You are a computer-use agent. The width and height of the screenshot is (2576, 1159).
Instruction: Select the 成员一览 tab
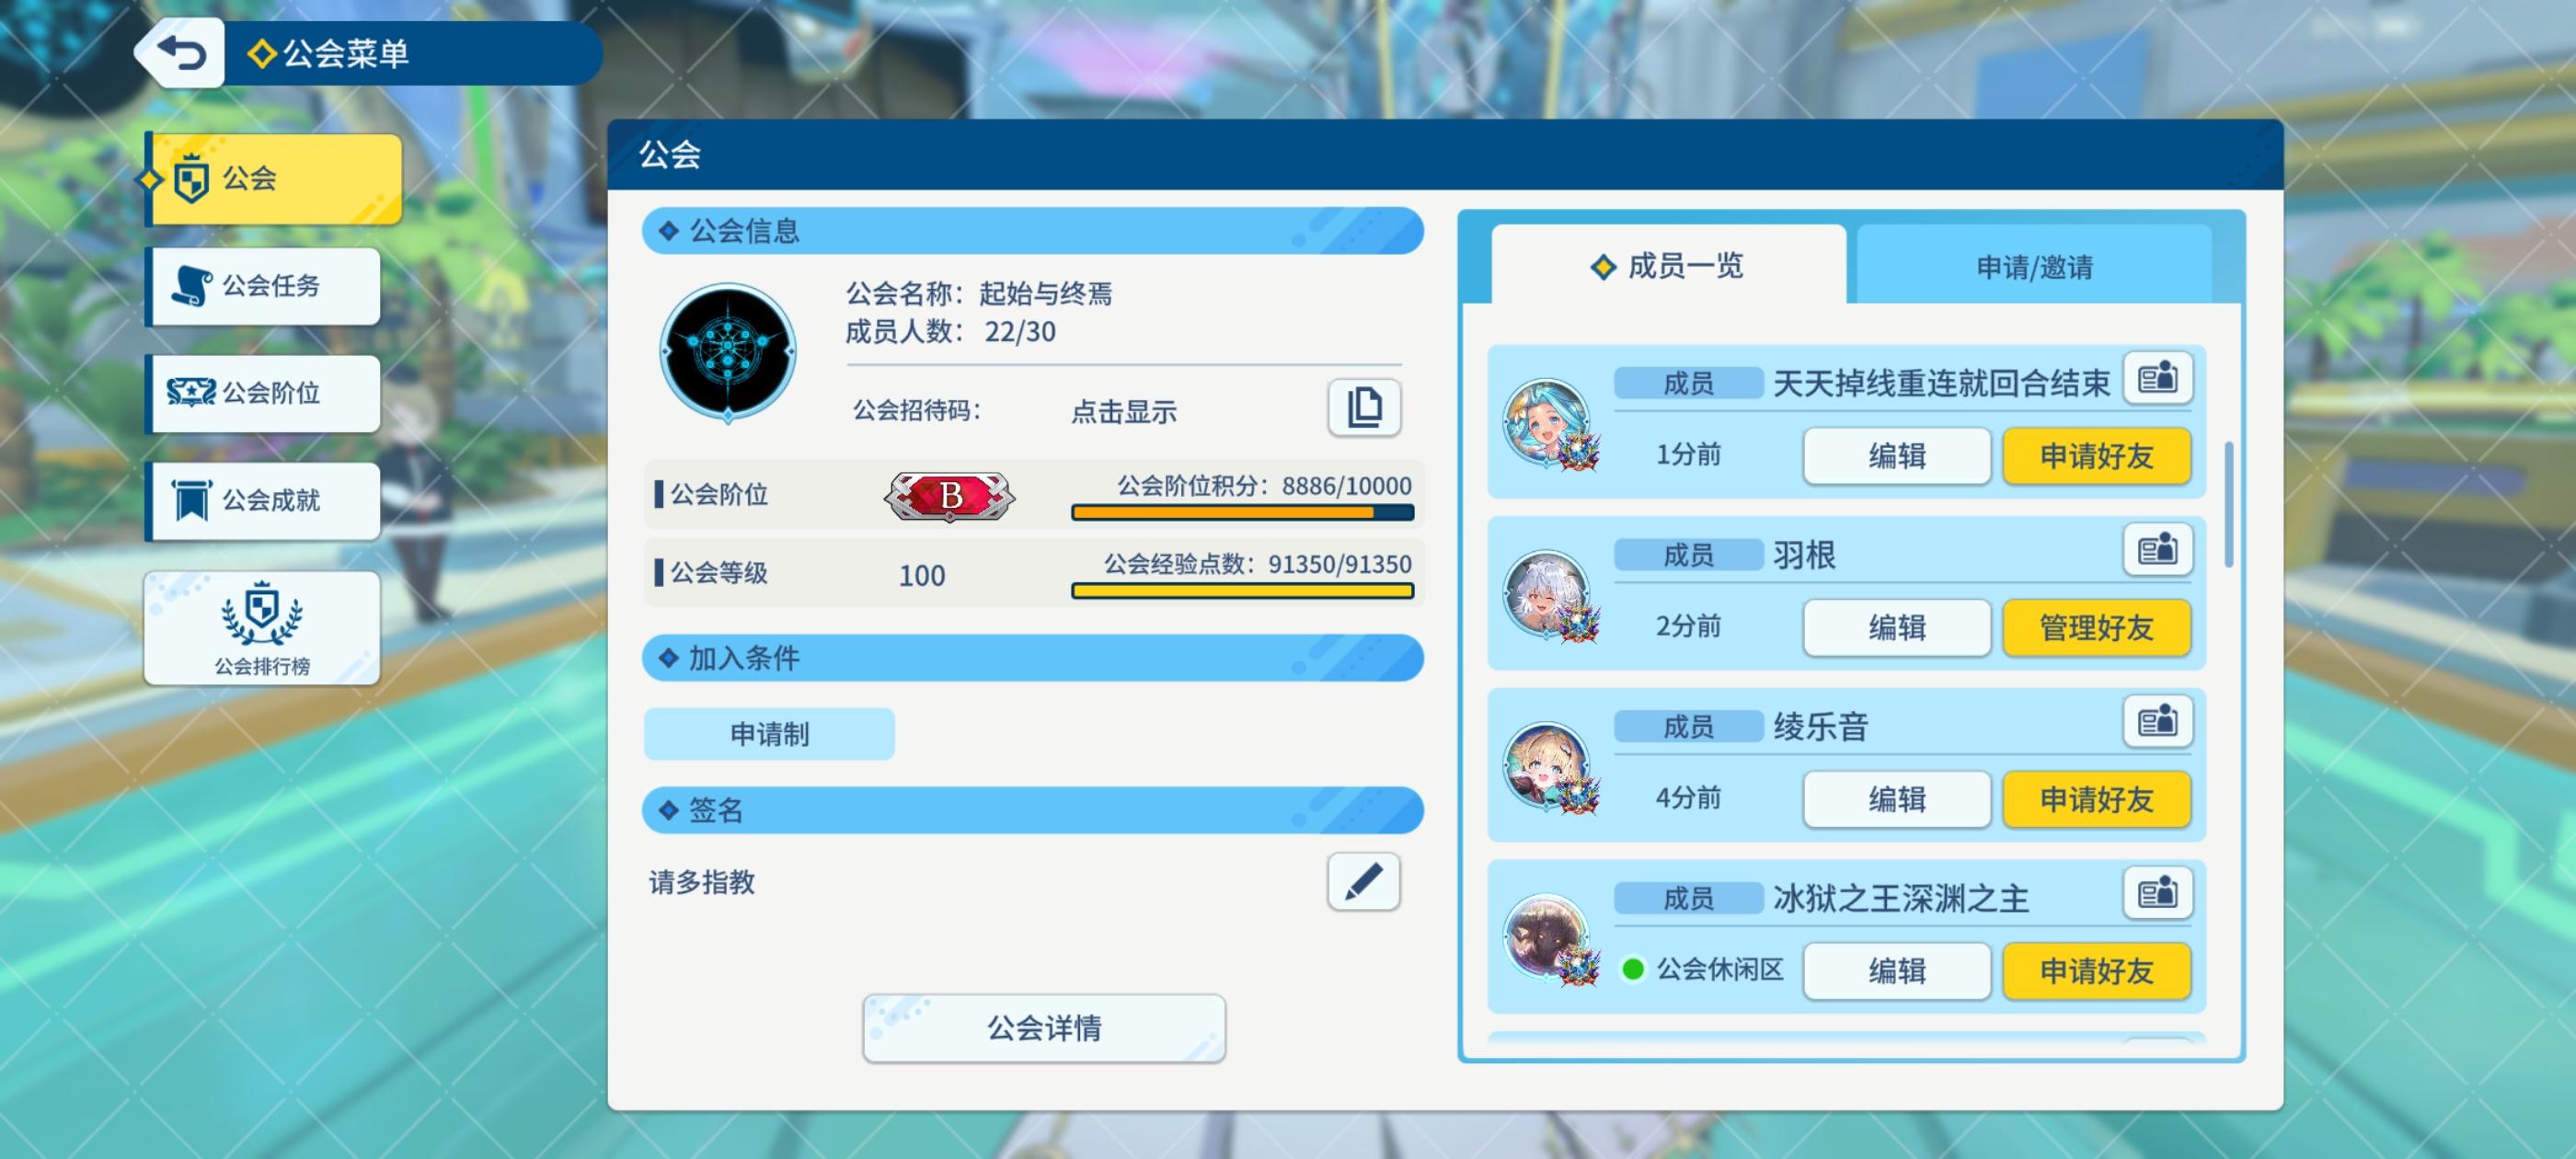point(1668,266)
